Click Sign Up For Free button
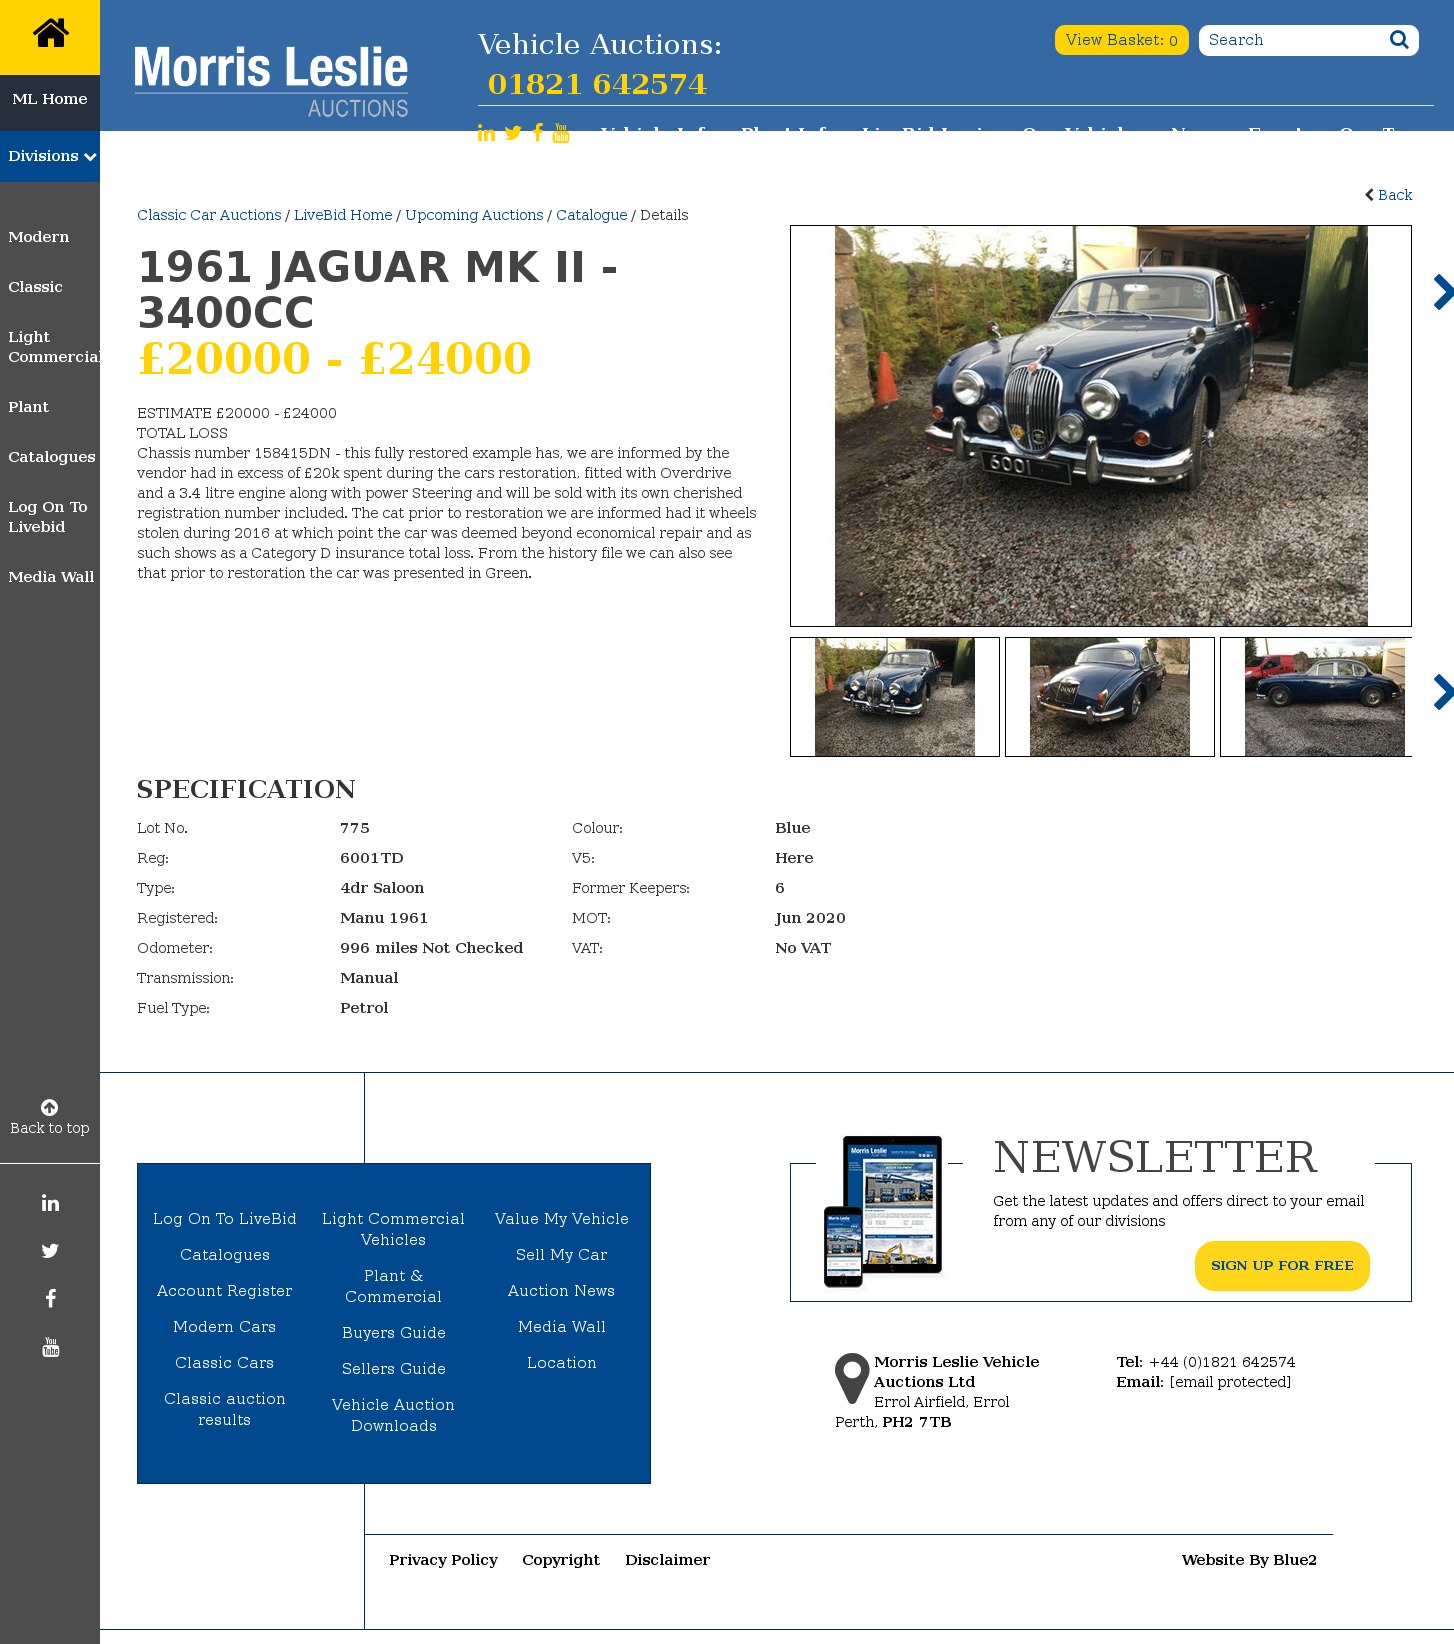 coord(1282,1266)
